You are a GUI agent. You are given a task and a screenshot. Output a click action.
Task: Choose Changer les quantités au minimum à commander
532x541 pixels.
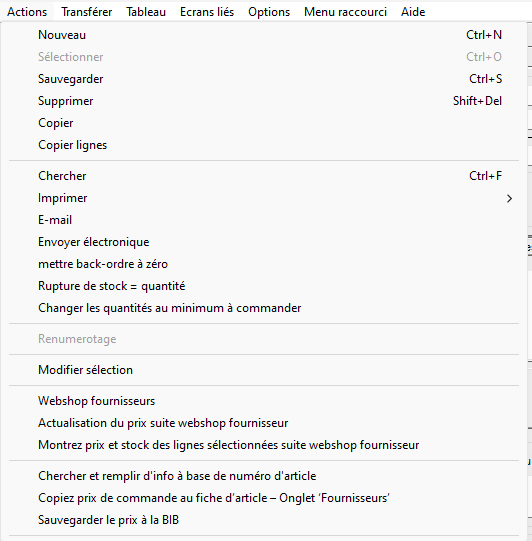coord(264,308)
